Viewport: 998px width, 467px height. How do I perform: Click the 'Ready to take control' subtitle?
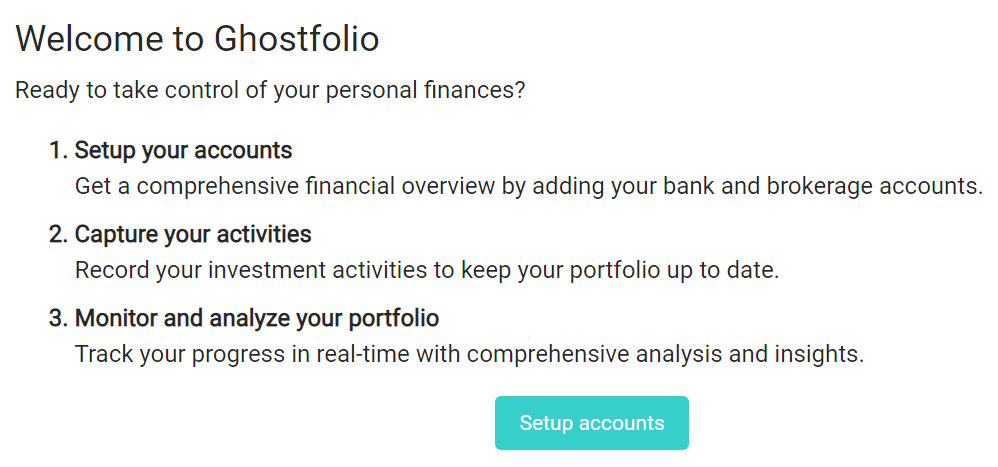270,90
